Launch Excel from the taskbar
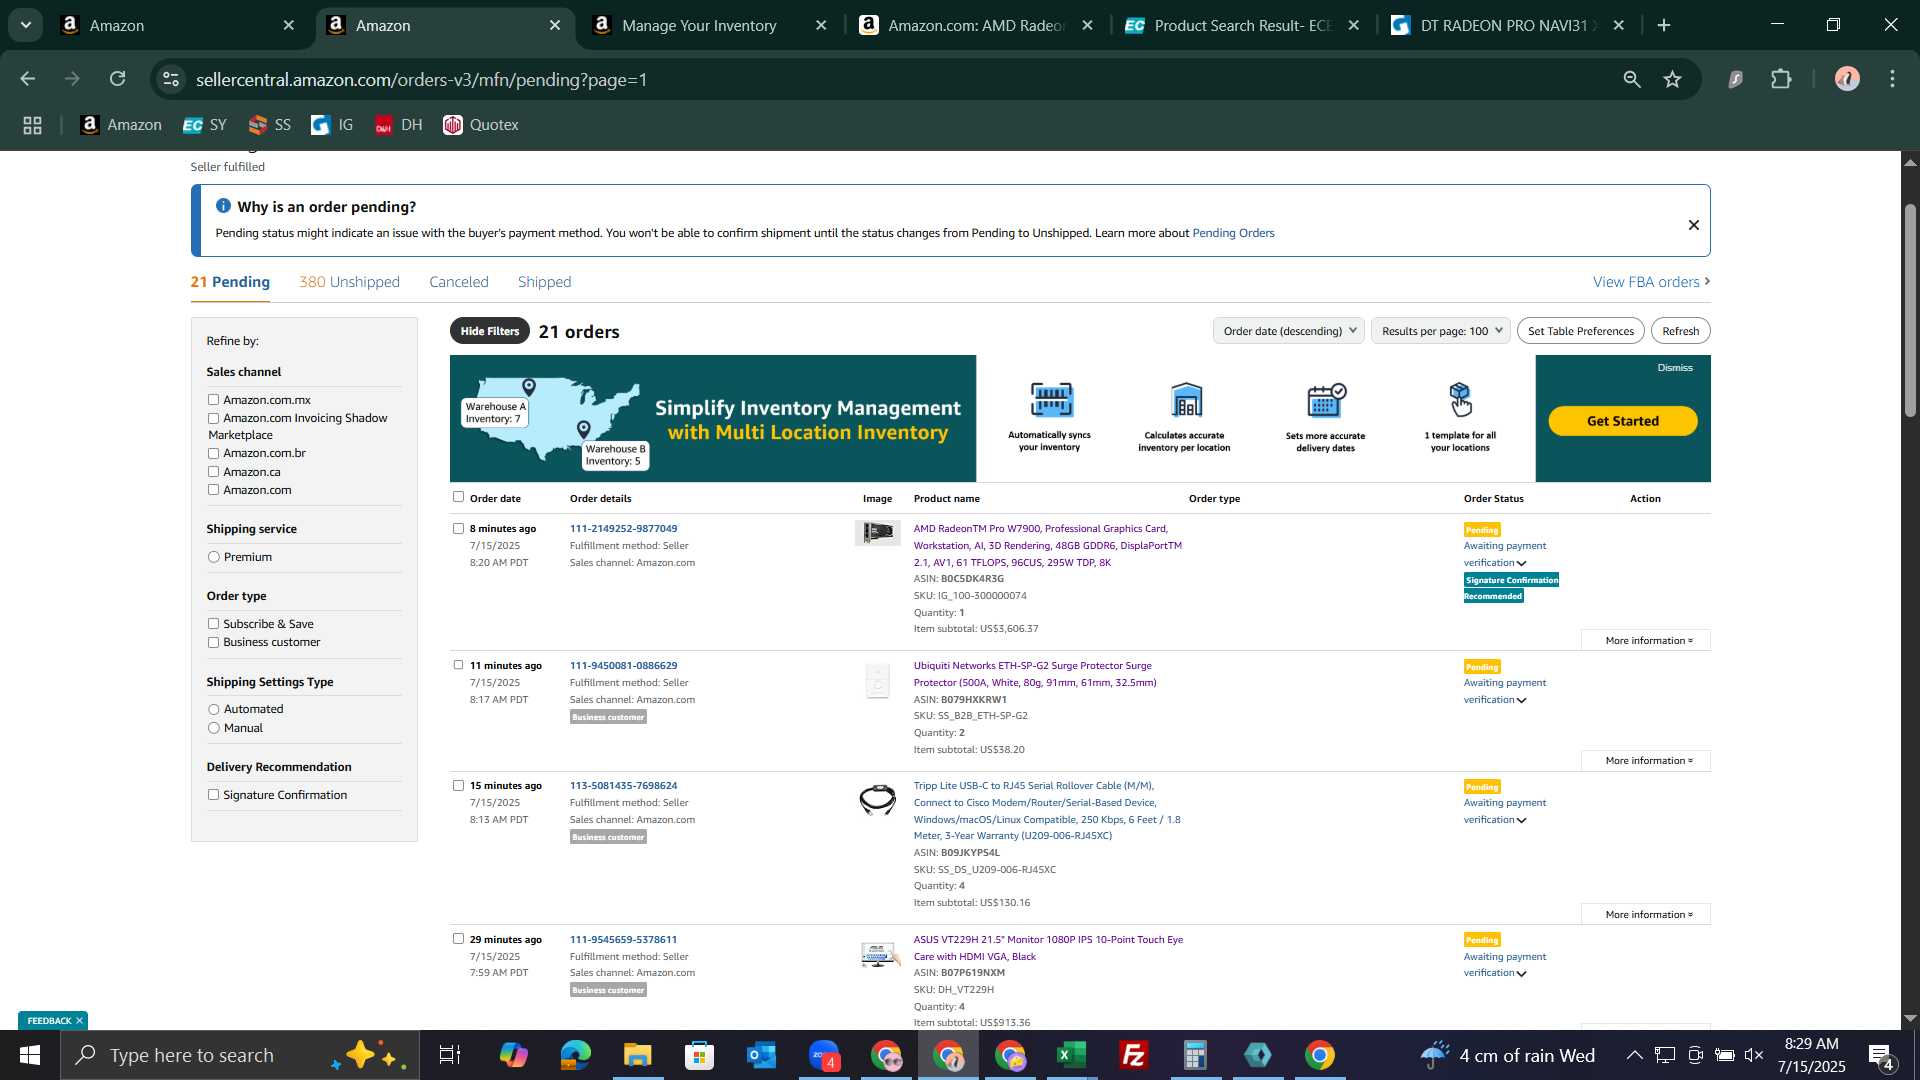1920x1080 pixels. coord(1072,1055)
